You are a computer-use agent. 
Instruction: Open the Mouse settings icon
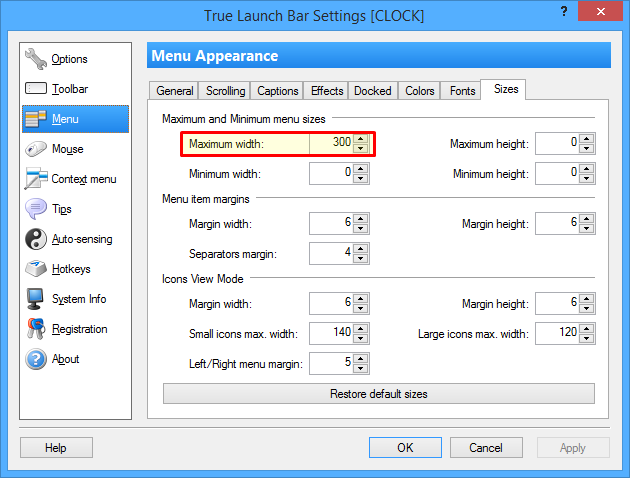coord(36,149)
